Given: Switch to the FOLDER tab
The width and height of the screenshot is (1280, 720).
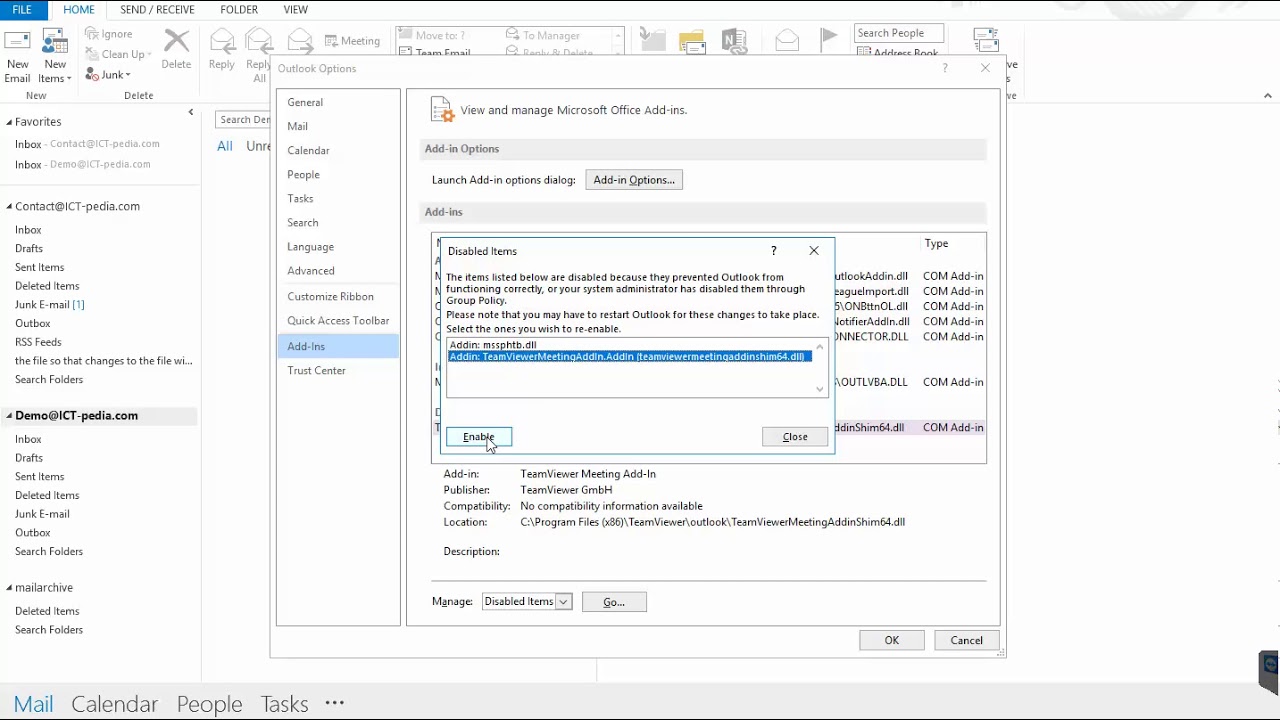Looking at the screenshot, I should 239,10.
